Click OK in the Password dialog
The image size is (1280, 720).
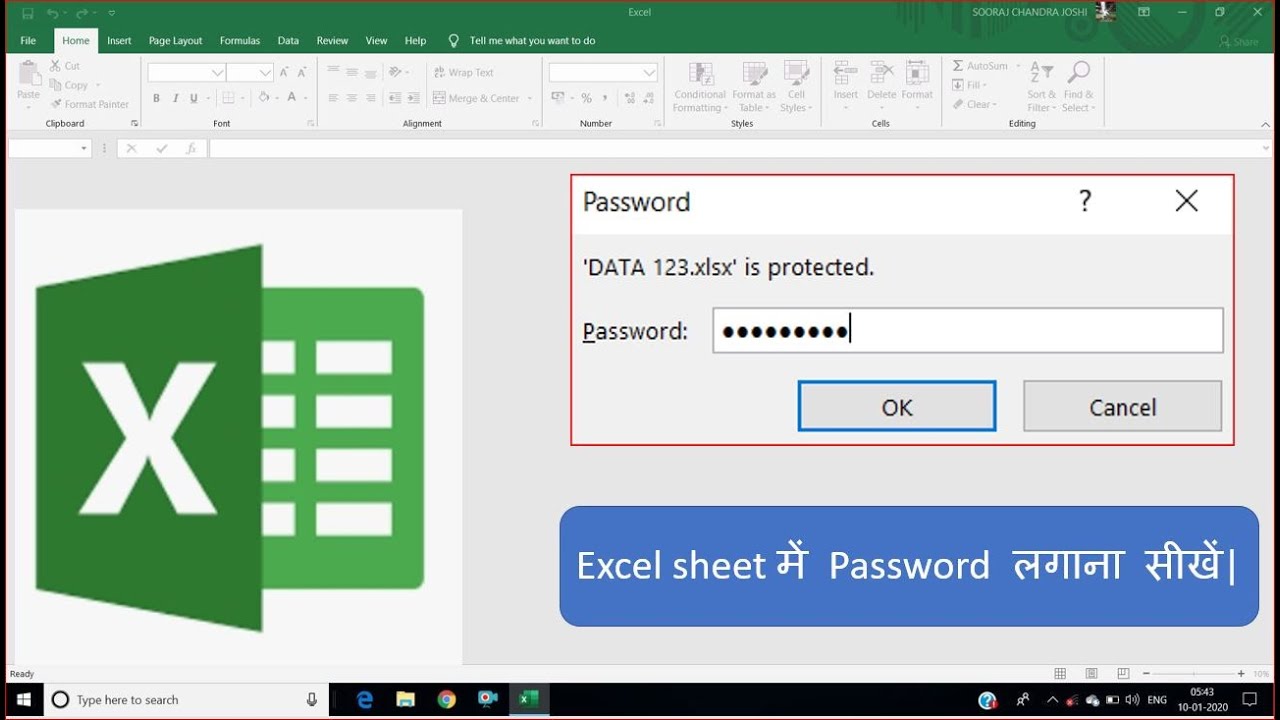coord(897,406)
